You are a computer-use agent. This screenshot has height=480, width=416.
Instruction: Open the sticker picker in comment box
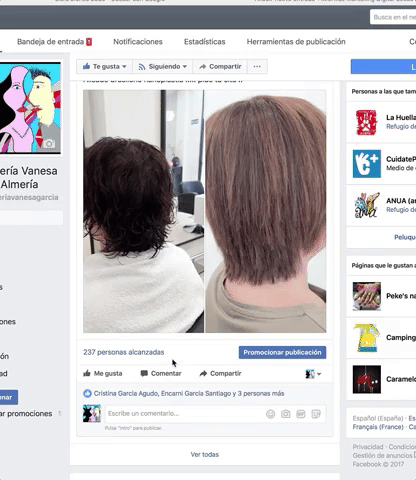pyautogui.click(x=316, y=414)
